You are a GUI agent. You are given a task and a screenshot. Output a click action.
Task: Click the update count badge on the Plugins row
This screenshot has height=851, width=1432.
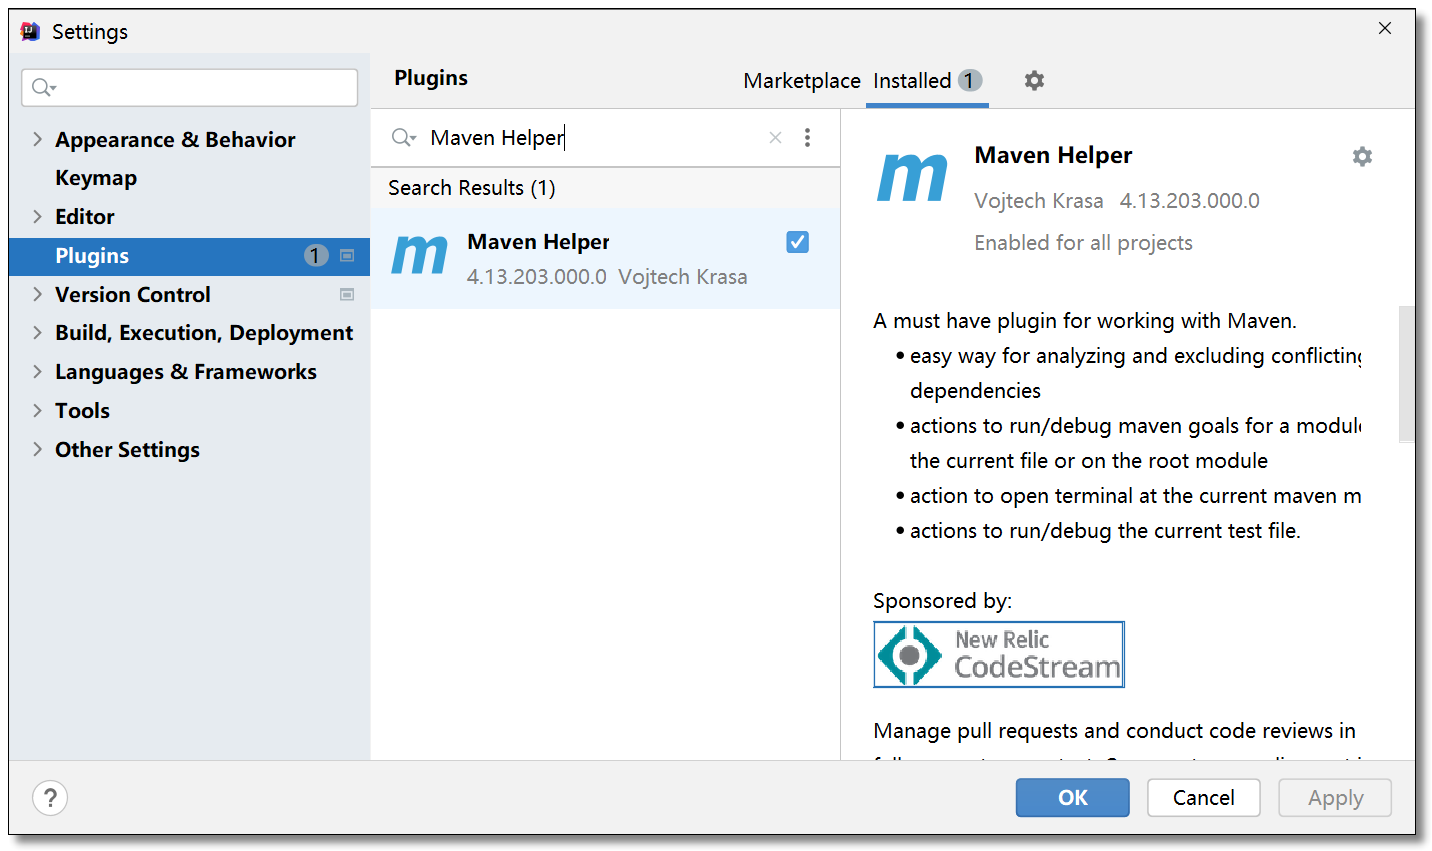tap(316, 256)
